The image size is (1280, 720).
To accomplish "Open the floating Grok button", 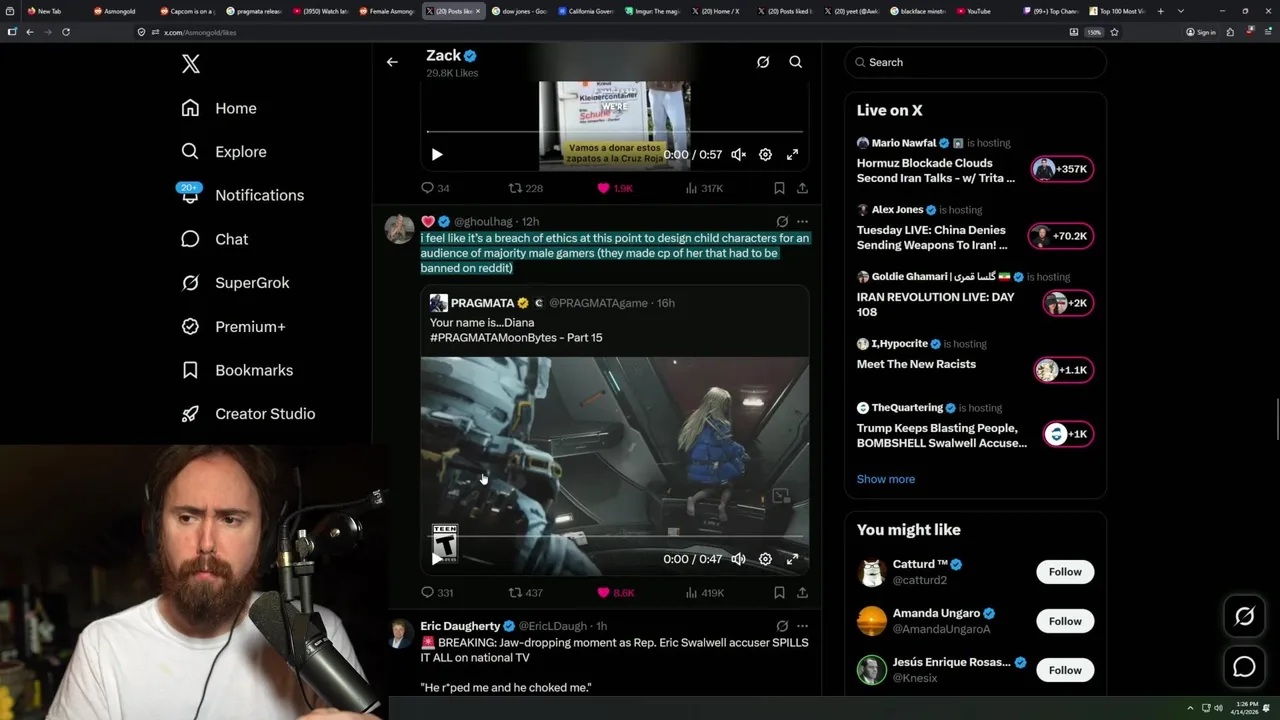I will (x=1244, y=617).
